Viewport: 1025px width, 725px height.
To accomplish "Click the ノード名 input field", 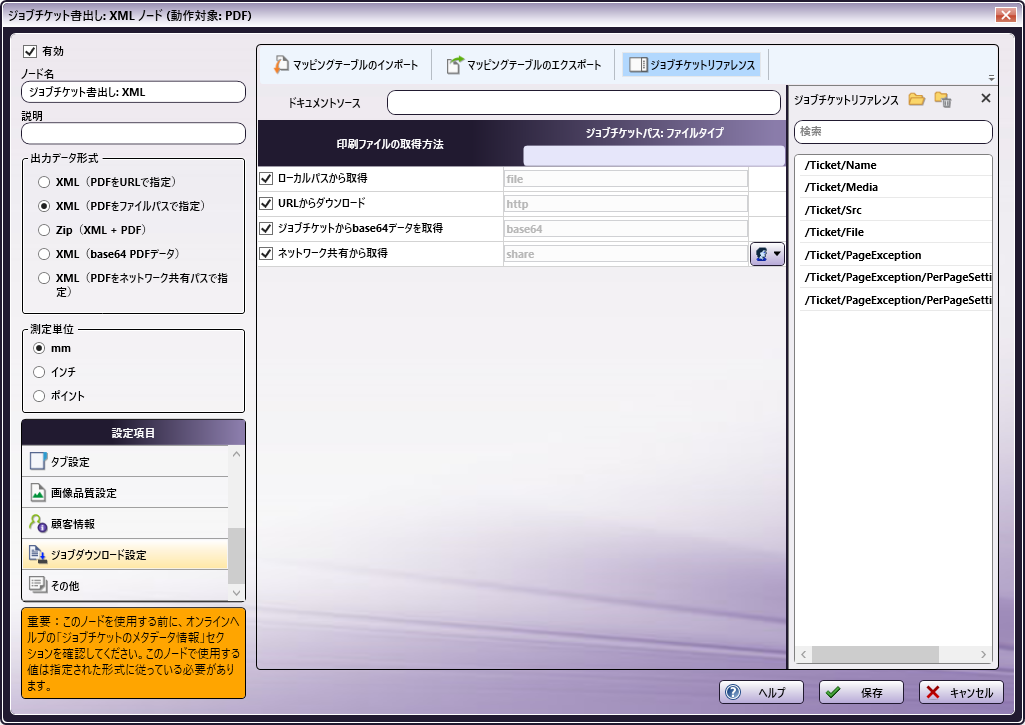I will 133,92.
